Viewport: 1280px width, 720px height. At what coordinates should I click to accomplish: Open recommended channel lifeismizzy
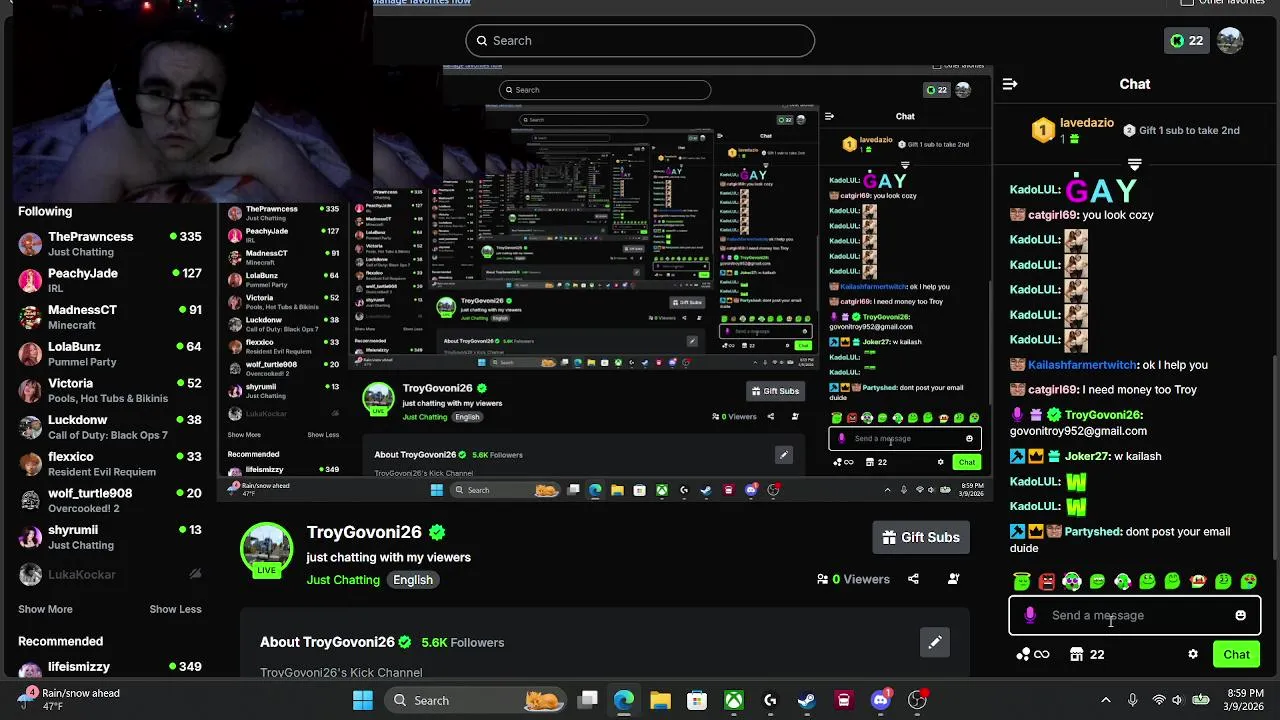[110, 668]
